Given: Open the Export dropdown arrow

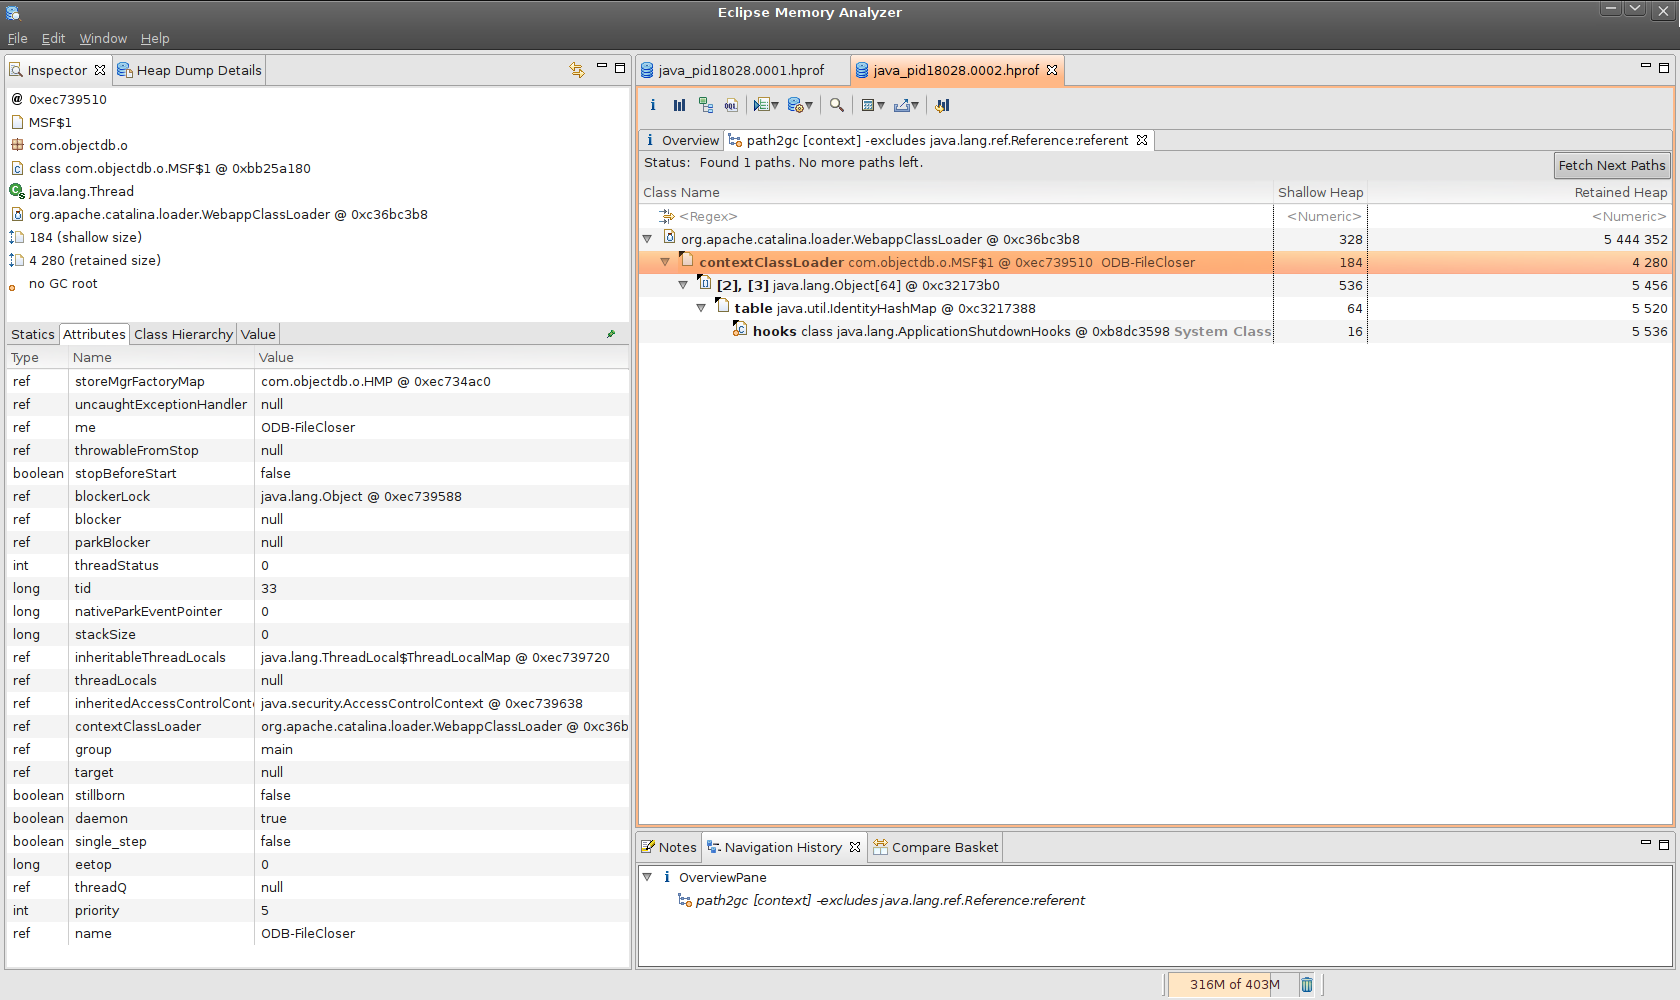Looking at the screenshot, I should (x=915, y=106).
